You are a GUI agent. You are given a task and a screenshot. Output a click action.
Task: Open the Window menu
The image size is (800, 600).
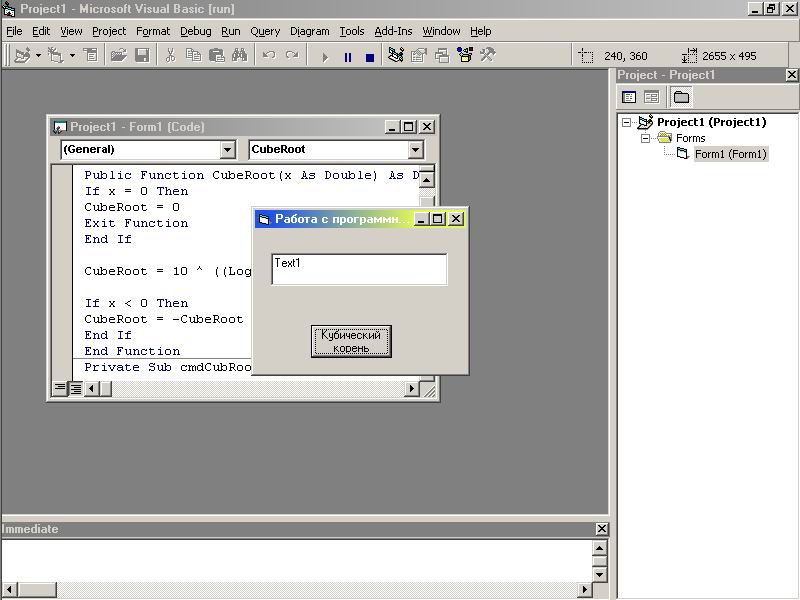click(x=441, y=31)
